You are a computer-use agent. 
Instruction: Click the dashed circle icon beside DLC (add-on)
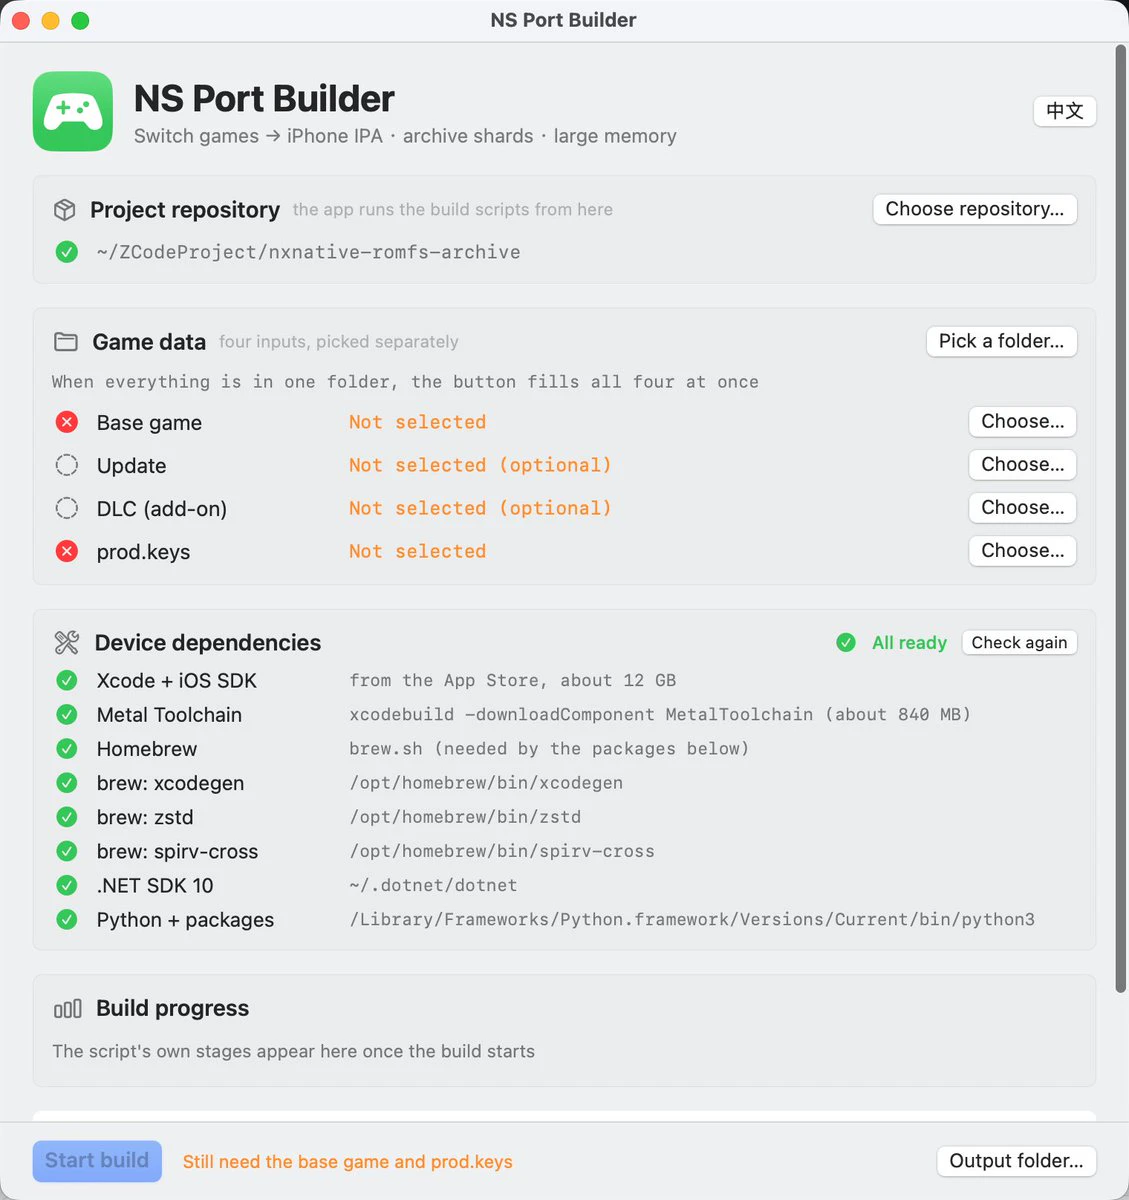click(67, 508)
